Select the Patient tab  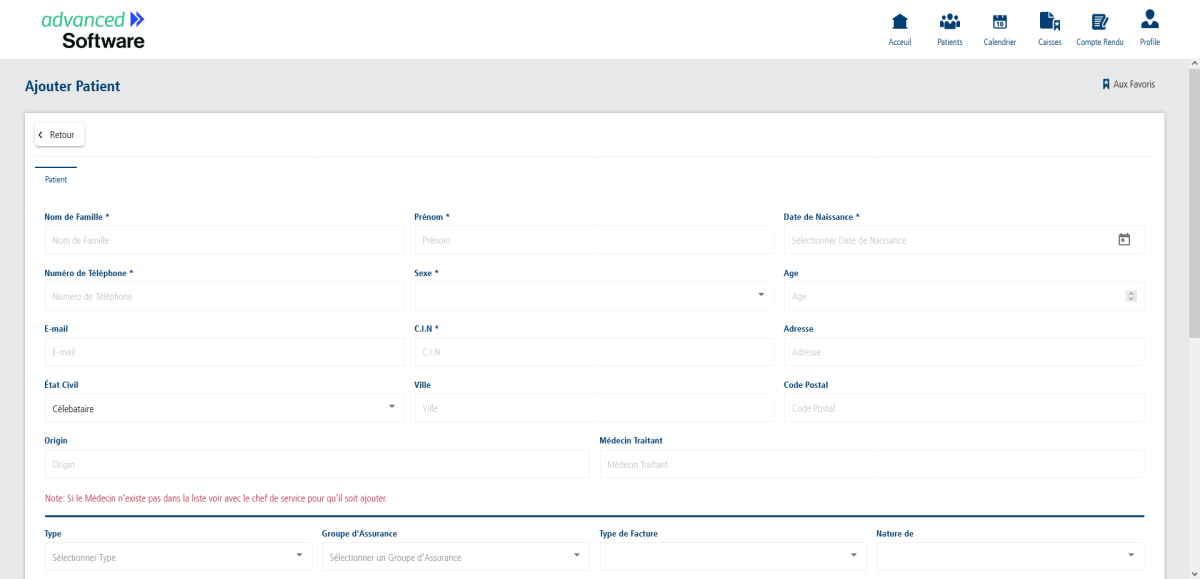pyautogui.click(x=56, y=180)
